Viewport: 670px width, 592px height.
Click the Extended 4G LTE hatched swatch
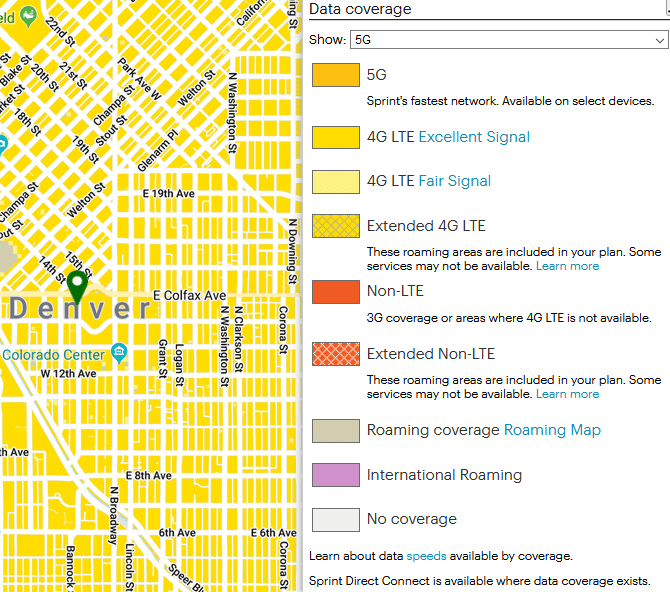[x=335, y=226]
